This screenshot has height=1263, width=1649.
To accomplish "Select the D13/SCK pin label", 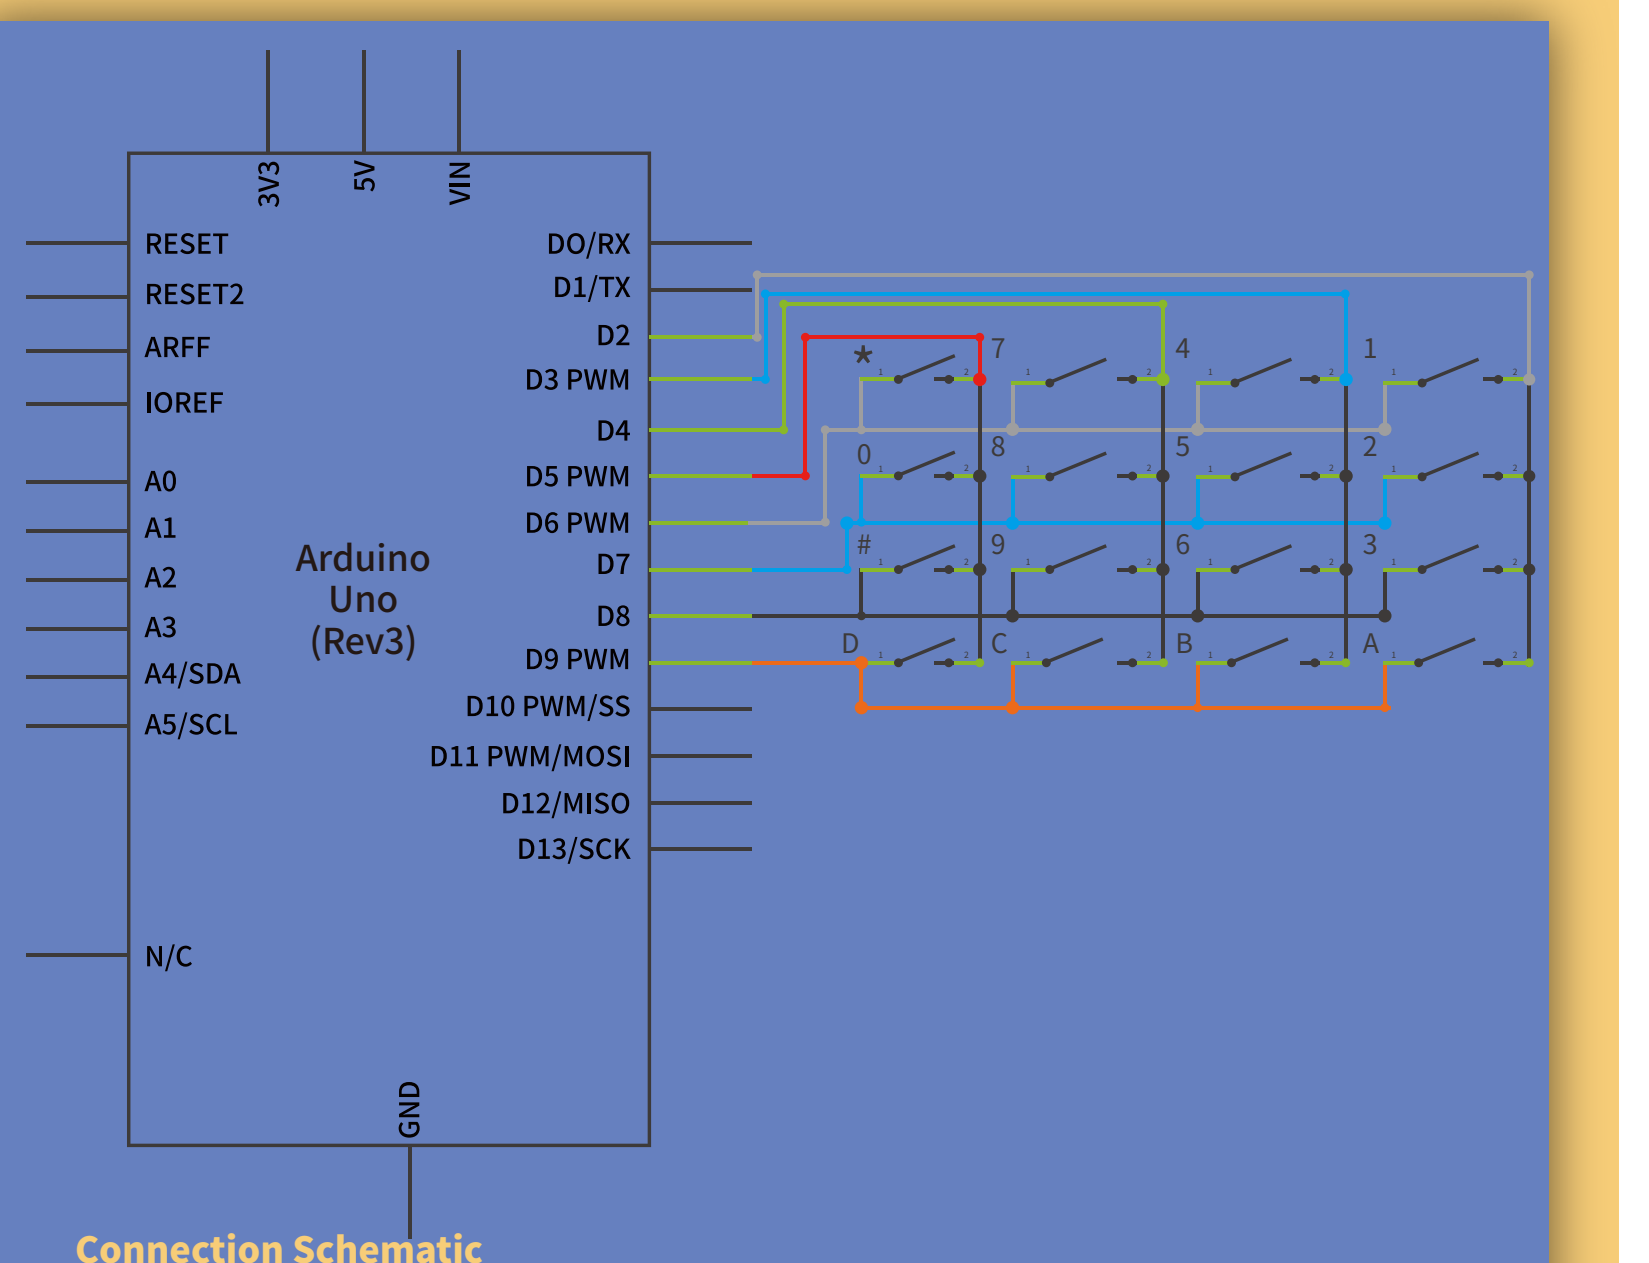I will point(574,849).
